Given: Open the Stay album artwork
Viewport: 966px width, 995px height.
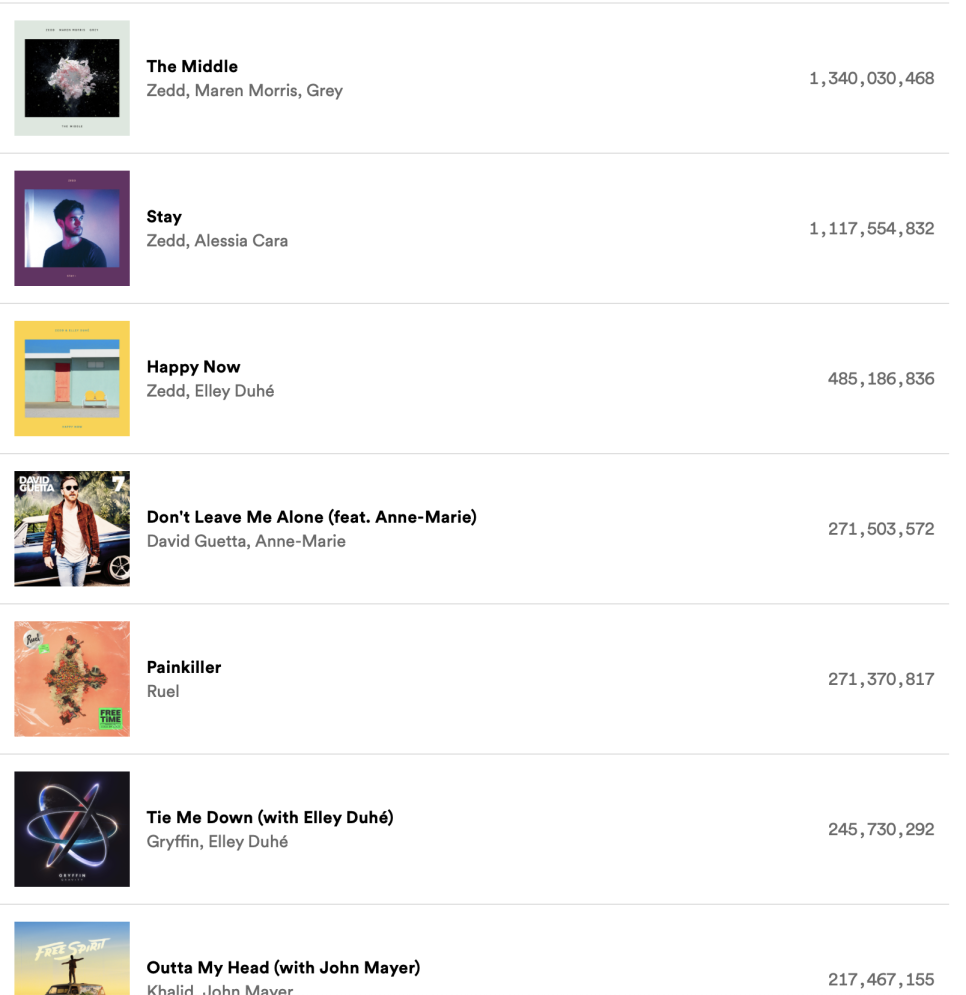Looking at the screenshot, I should (72, 228).
